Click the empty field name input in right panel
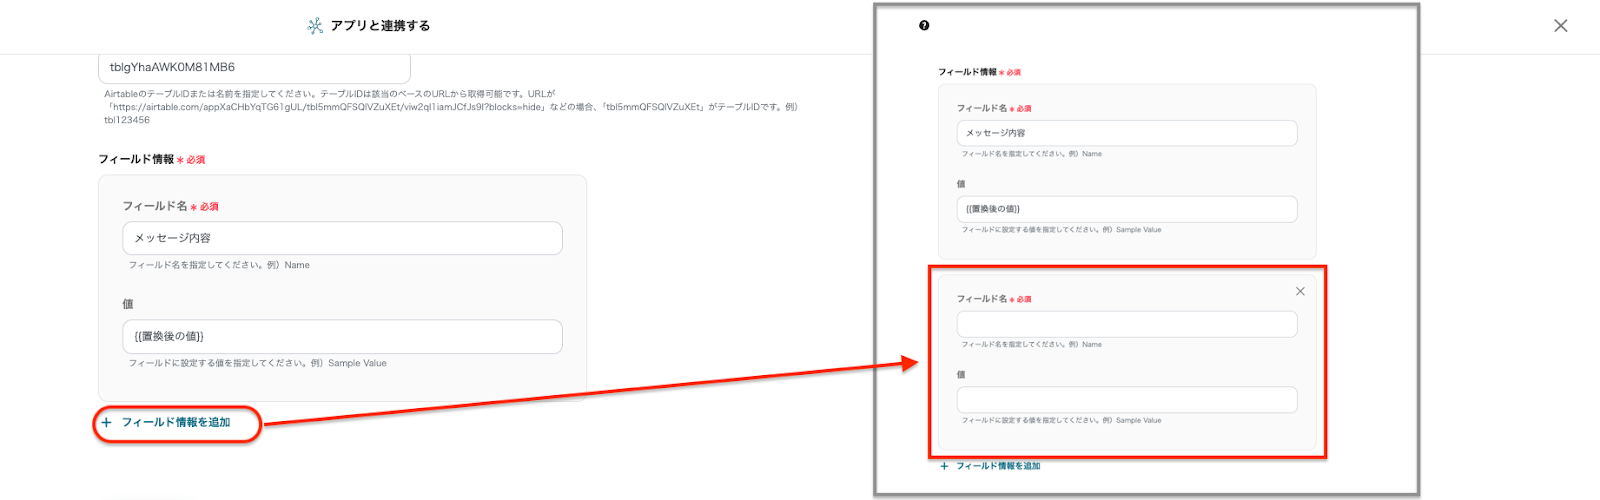Screen dimensions: 1600x500 pos(1127,324)
